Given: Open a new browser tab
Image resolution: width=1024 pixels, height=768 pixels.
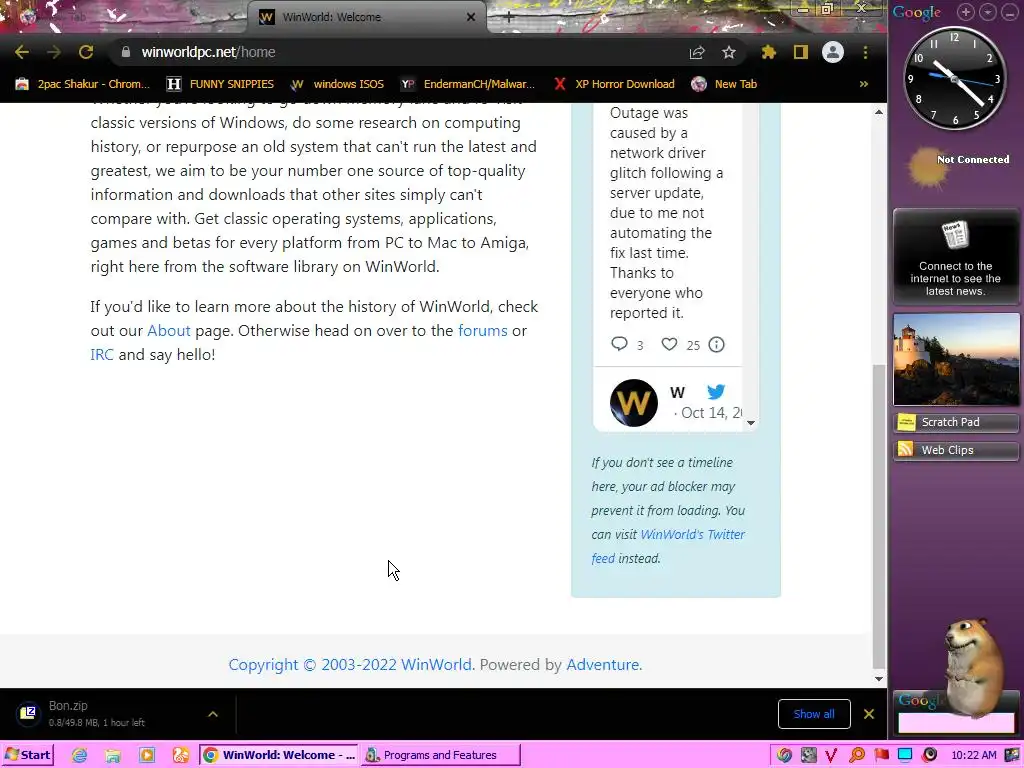Looking at the screenshot, I should tap(508, 18).
